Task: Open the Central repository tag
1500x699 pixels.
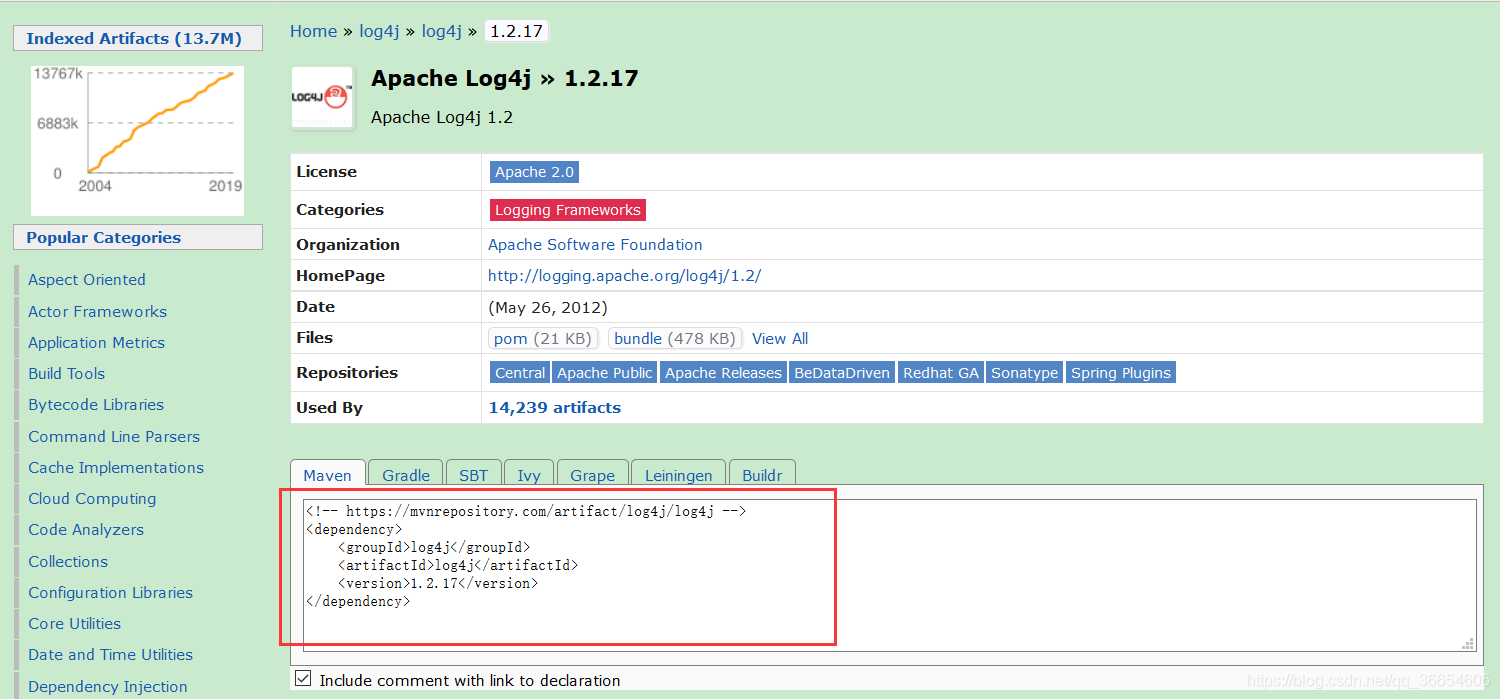Action: (520, 373)
